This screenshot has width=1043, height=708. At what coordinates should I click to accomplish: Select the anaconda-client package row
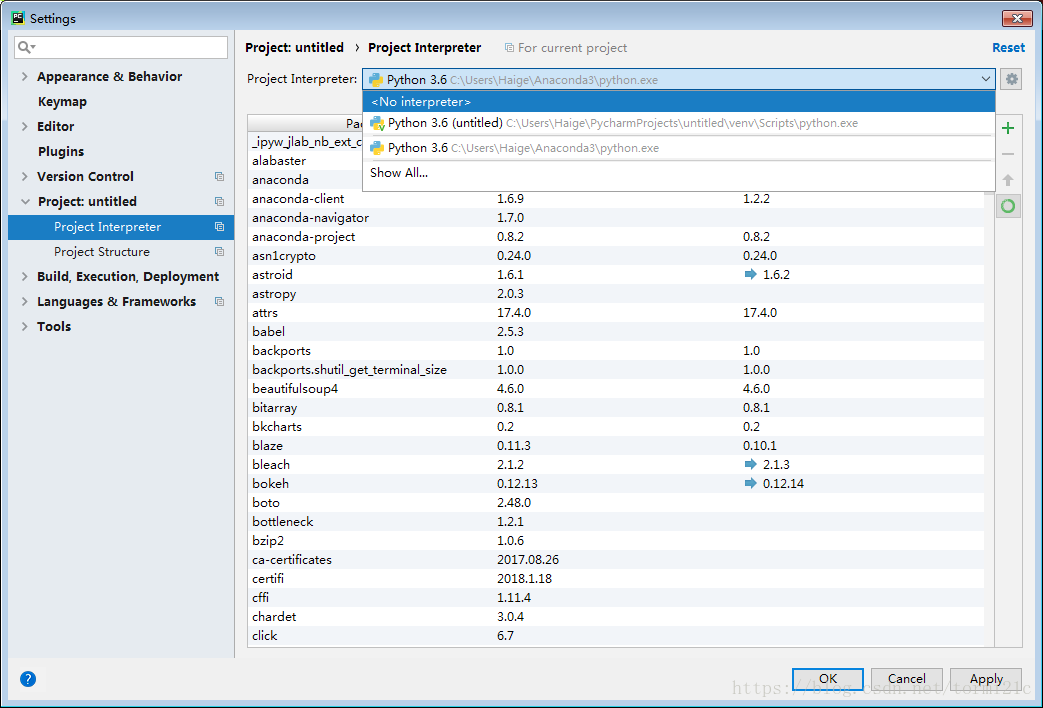616,198
